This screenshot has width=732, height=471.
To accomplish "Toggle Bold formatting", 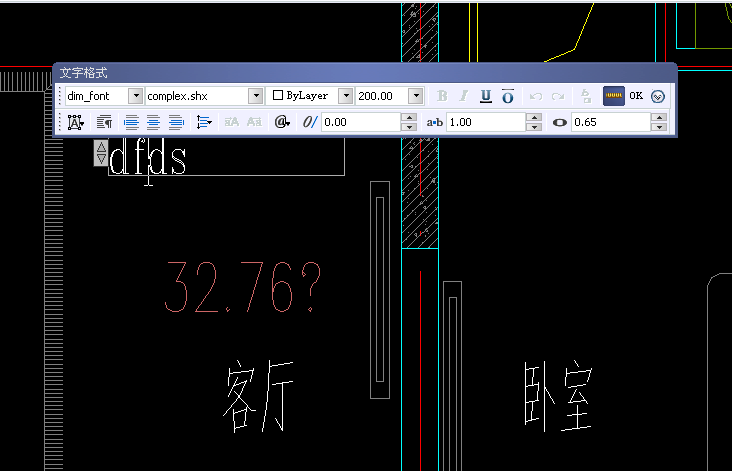I will [442, 96].
